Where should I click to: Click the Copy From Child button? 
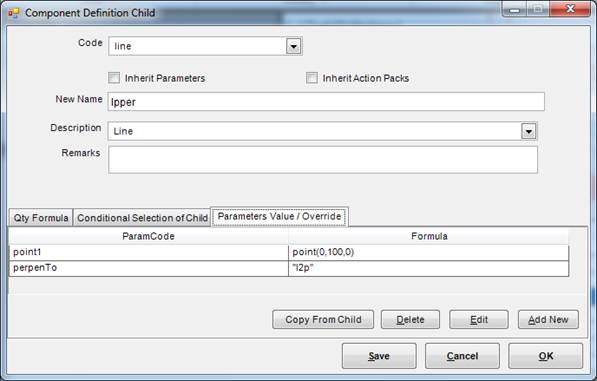323,319
